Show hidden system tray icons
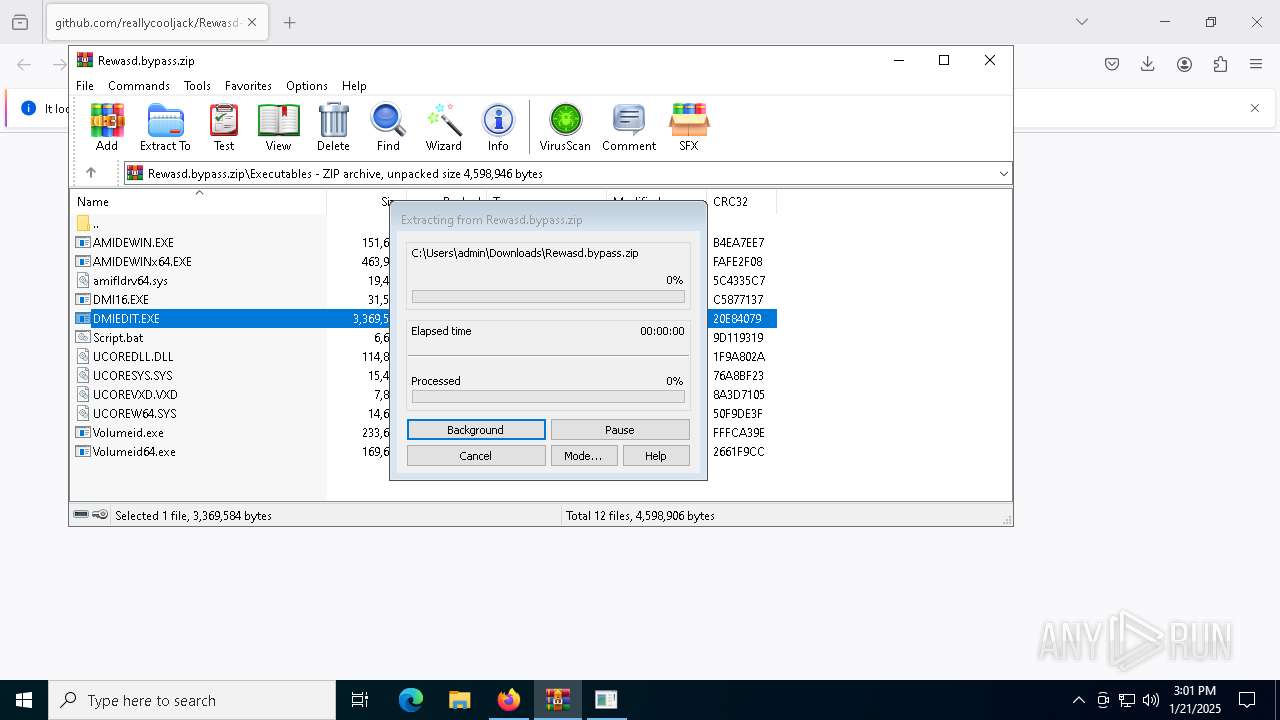1280x720 pixels. (1078, 700)
